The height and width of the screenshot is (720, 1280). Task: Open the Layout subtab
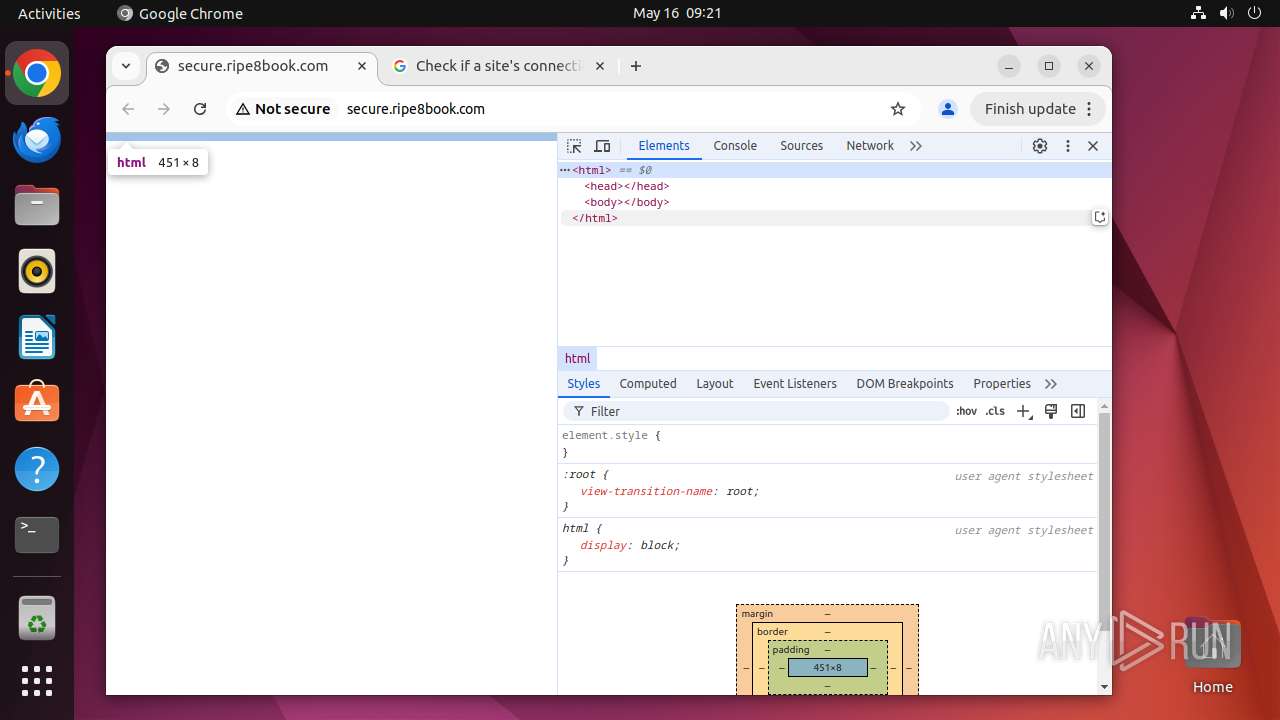[715, 384]
